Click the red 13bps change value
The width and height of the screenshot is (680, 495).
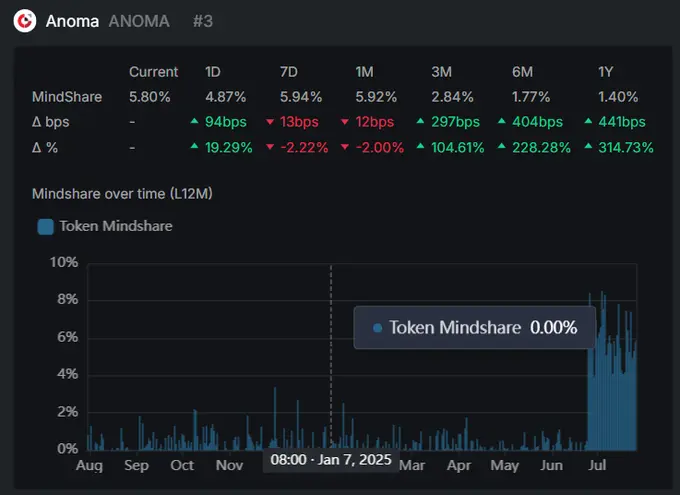[299, 122]
